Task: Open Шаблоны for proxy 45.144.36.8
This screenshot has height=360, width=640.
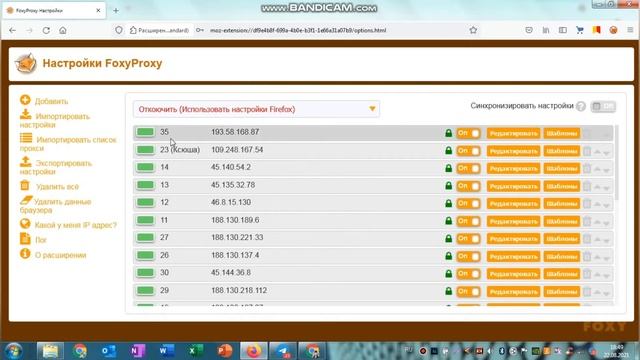Action: (562, 274)
